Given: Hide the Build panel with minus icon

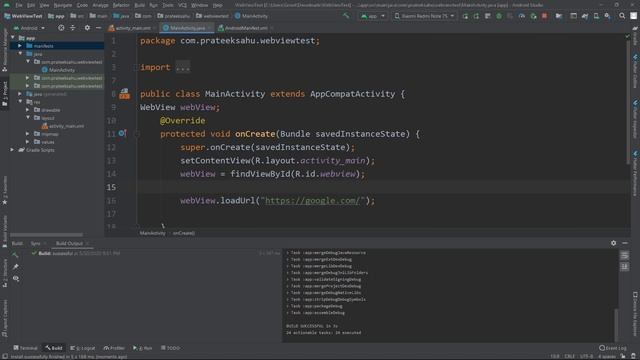Looking at the screenshot, I should 625,243.
